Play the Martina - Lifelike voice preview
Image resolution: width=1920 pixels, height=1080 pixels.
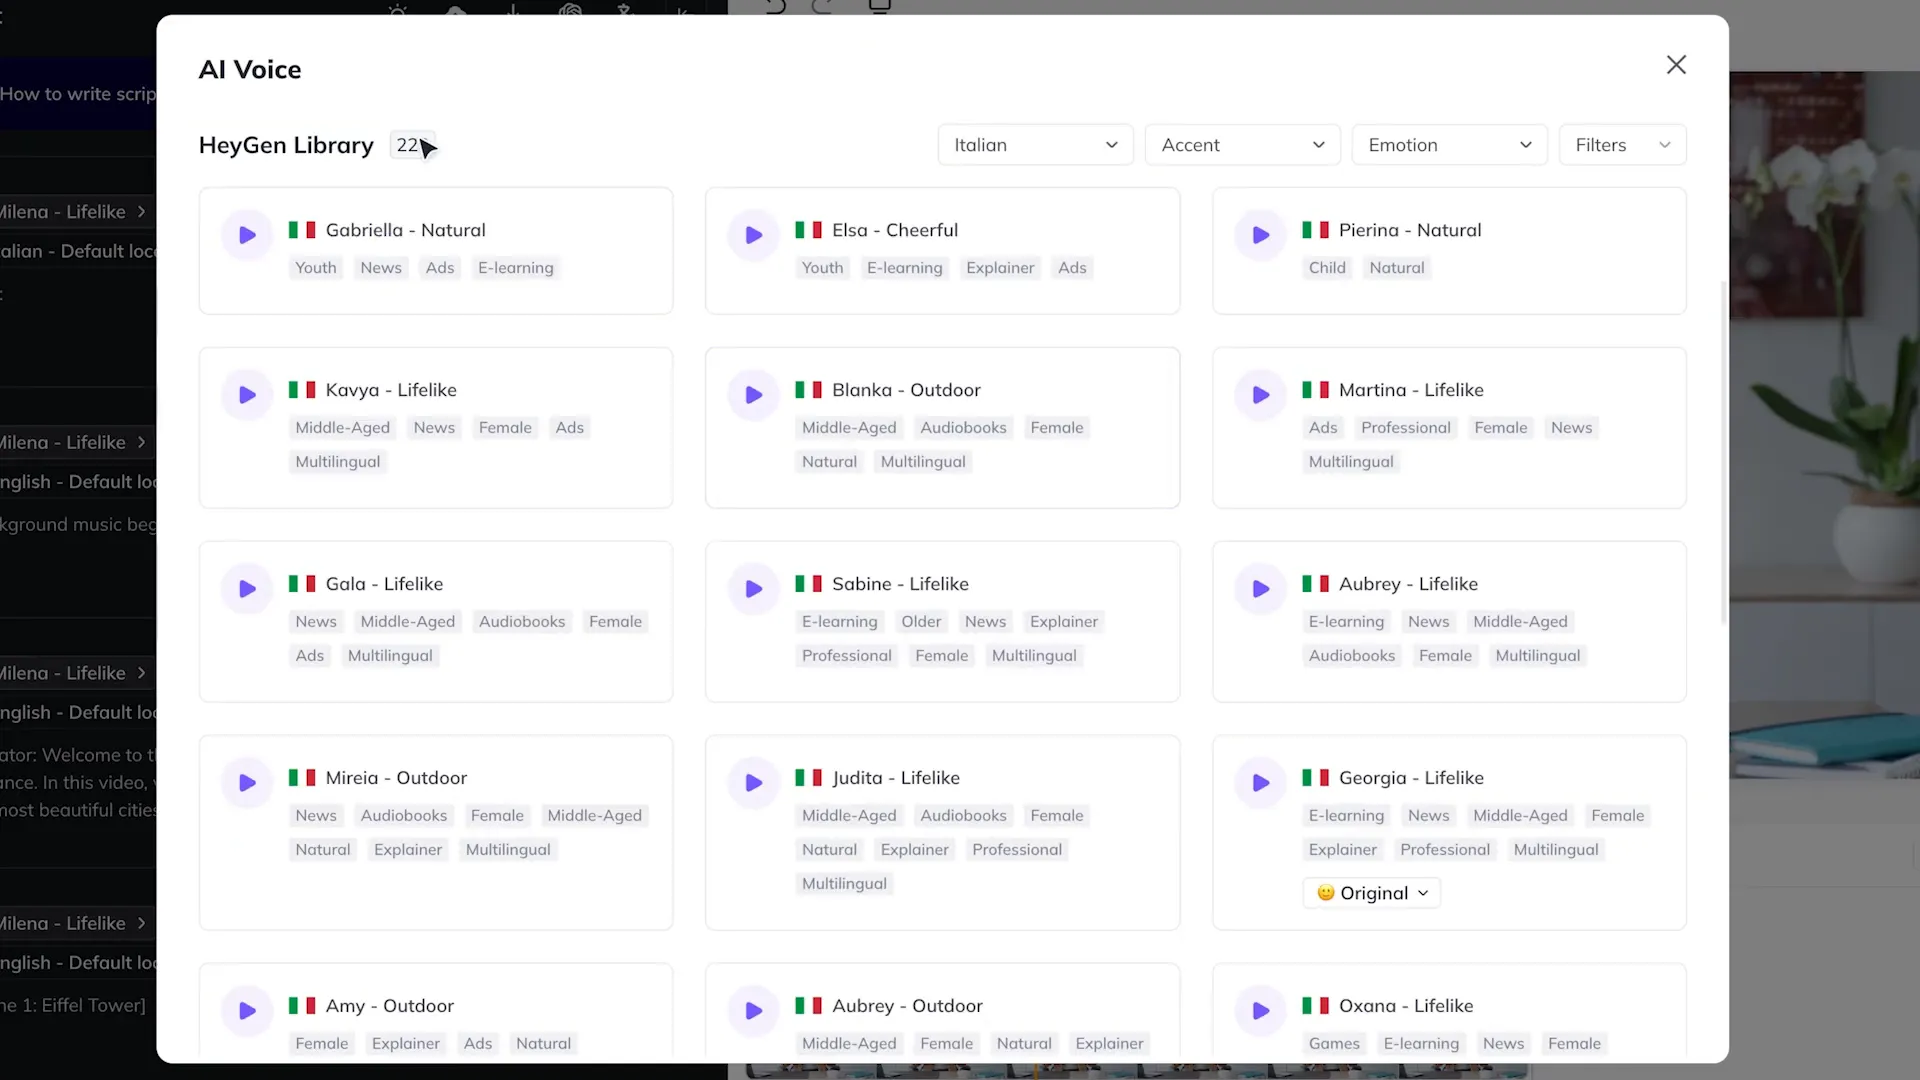click(1261, 395)
